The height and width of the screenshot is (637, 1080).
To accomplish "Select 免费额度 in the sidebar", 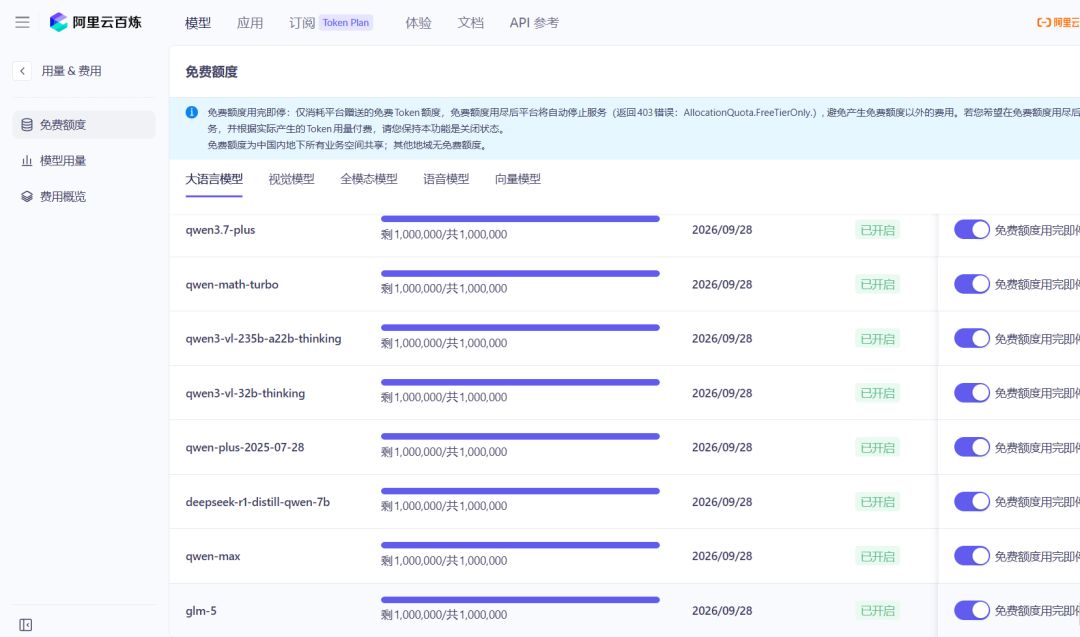I will 84,125.
